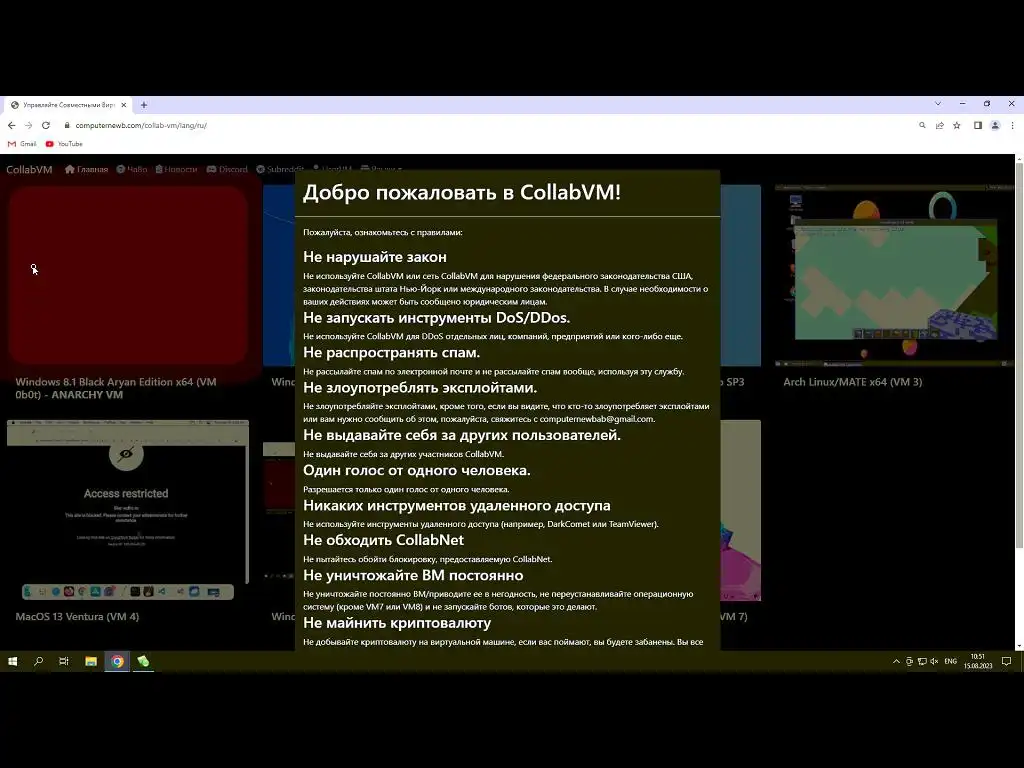The image size is (1024, 768).
Task: Open the clock showing 10:51
Action: (x=978, y=662)
